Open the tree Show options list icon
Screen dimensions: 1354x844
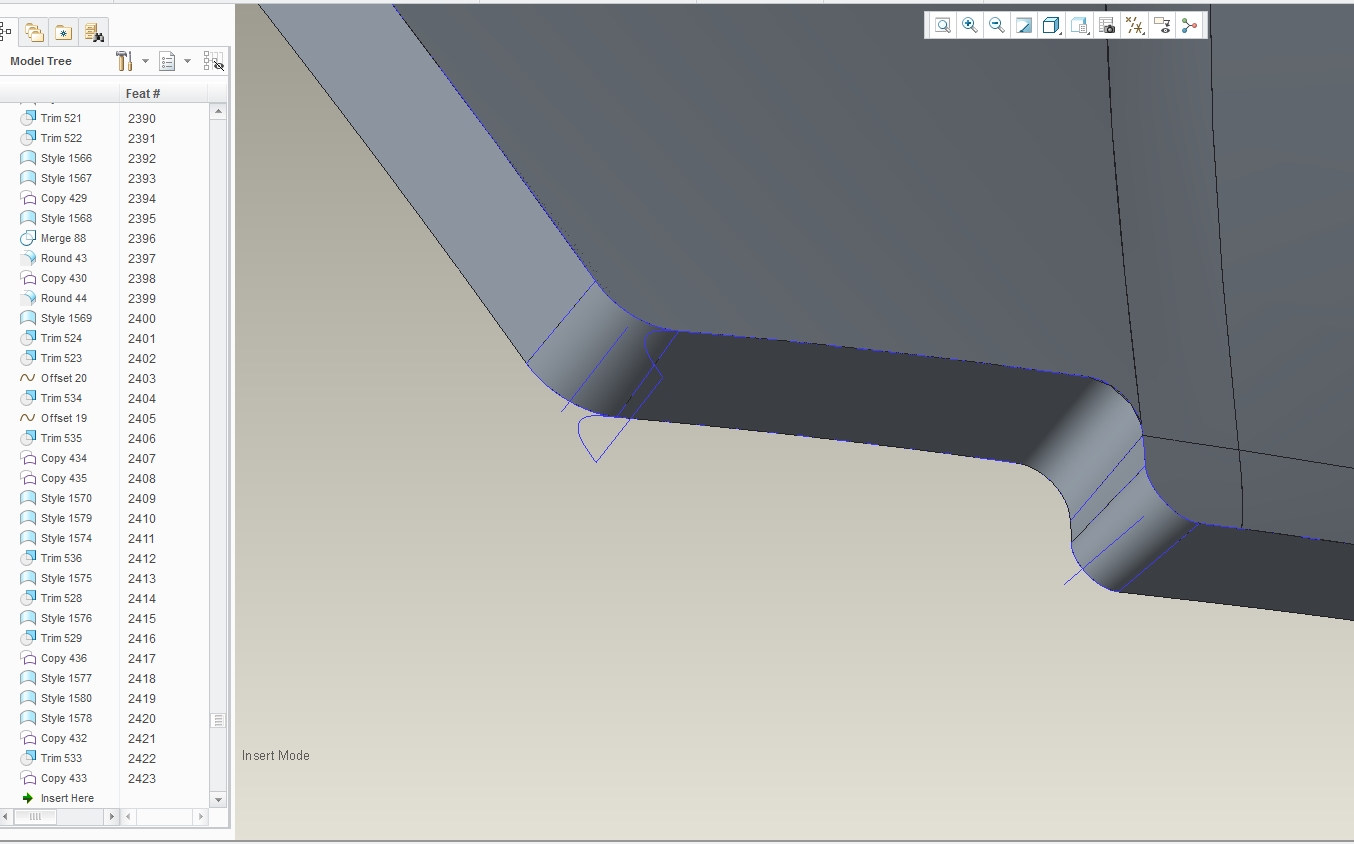click(167, 61)
